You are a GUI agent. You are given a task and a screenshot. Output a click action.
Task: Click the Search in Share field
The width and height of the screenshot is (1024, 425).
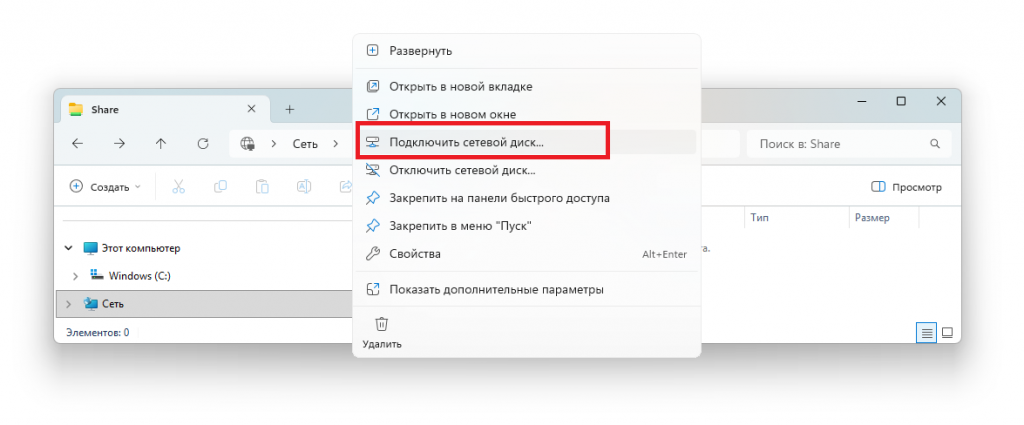click(x=849, y=144)
